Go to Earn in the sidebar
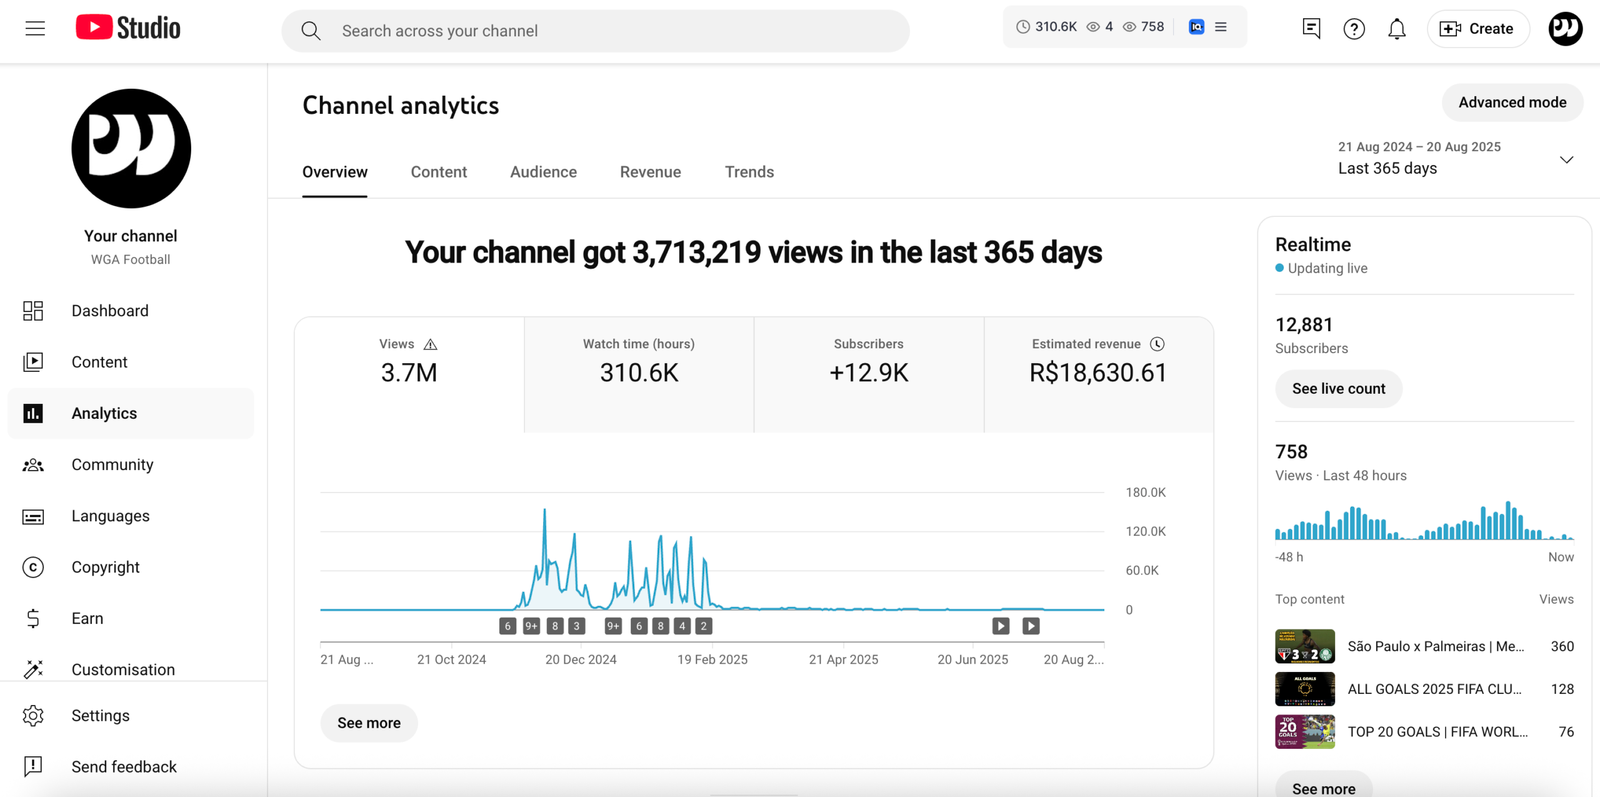Image resolution: width=1600 pixels, height=797 pixels. [x=87, y=618]
